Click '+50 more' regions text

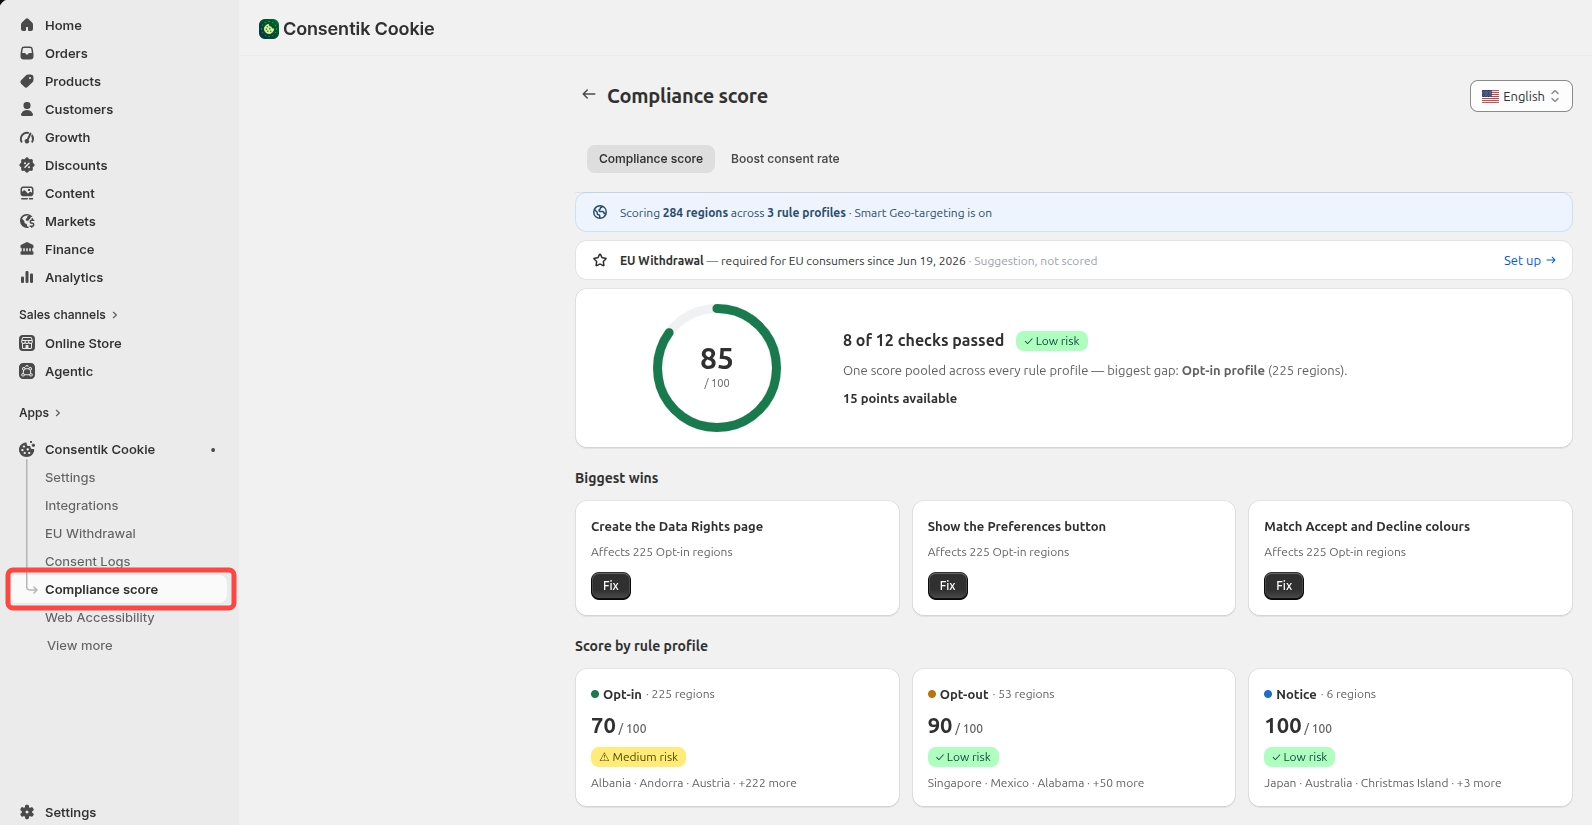coord(1118,783)
